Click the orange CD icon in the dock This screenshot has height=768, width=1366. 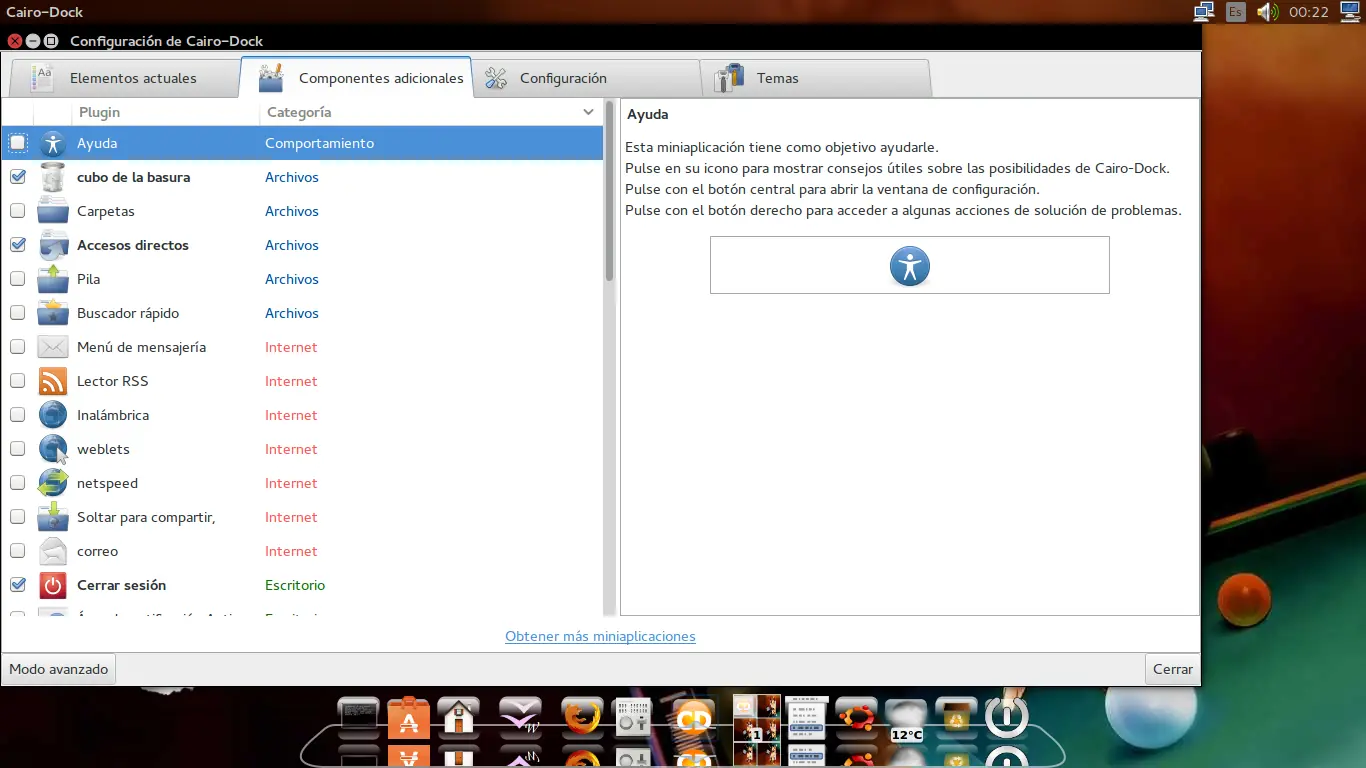point(693,717)
